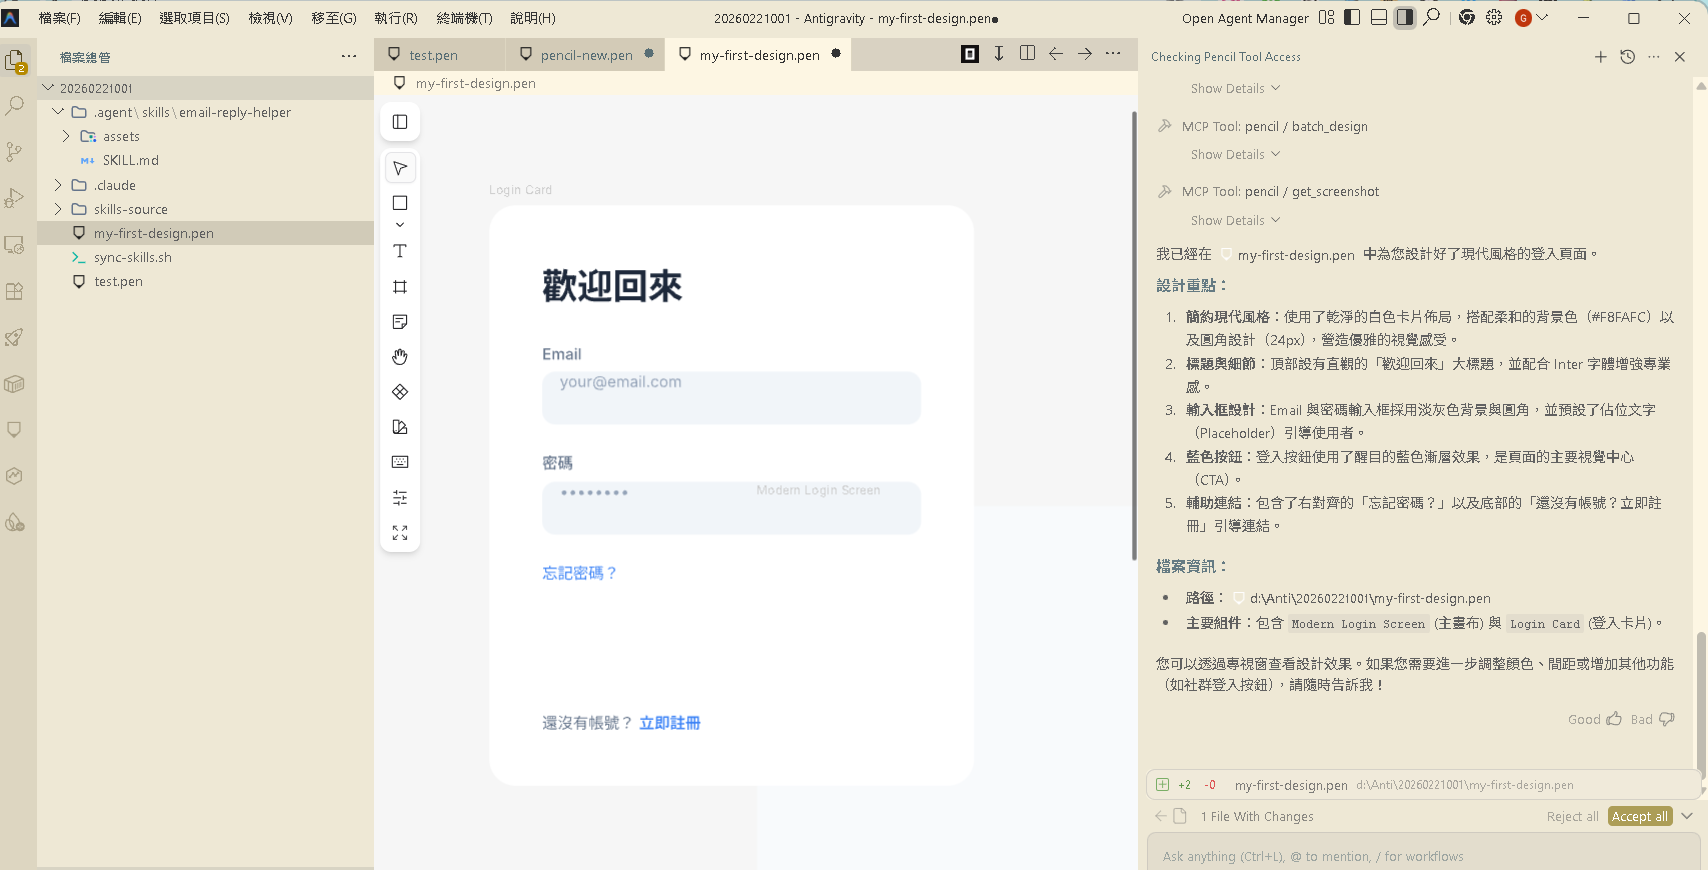The height and width of the screenshot is (870, 1708).
Task: Open the 檔案(F) menu
Action: (59, 18)
